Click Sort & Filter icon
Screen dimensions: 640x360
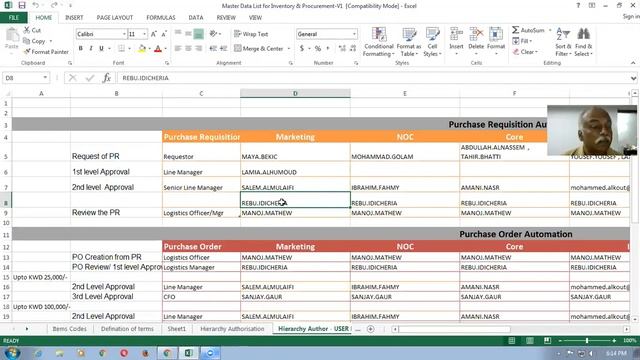point(563,34)
